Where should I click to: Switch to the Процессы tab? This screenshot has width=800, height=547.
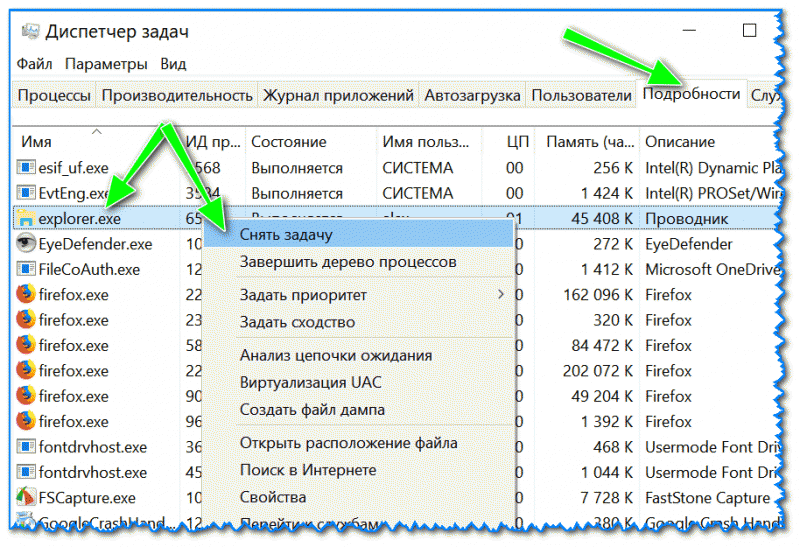pyautogui.click(x=54, y=95)
